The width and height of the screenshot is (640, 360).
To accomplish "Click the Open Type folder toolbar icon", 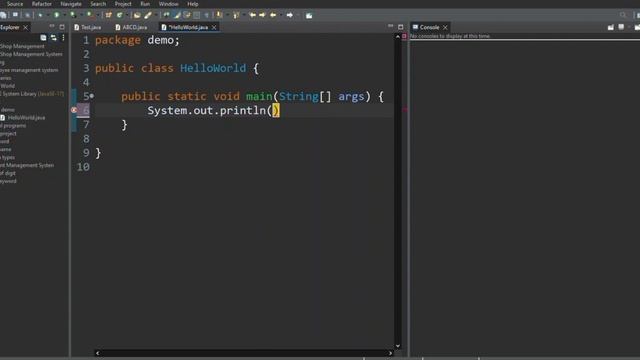I will (137, 15).
